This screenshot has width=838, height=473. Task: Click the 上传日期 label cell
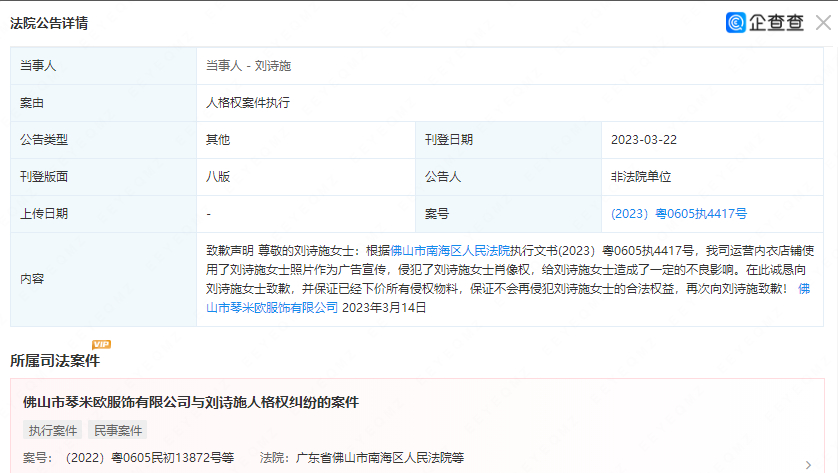(x=104, y=214)
